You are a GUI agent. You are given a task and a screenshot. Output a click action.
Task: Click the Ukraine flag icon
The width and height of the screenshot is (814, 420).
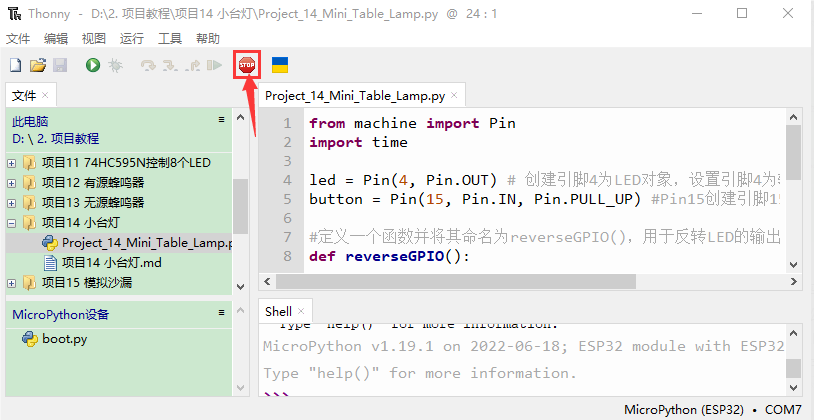[x=281, y=65]
